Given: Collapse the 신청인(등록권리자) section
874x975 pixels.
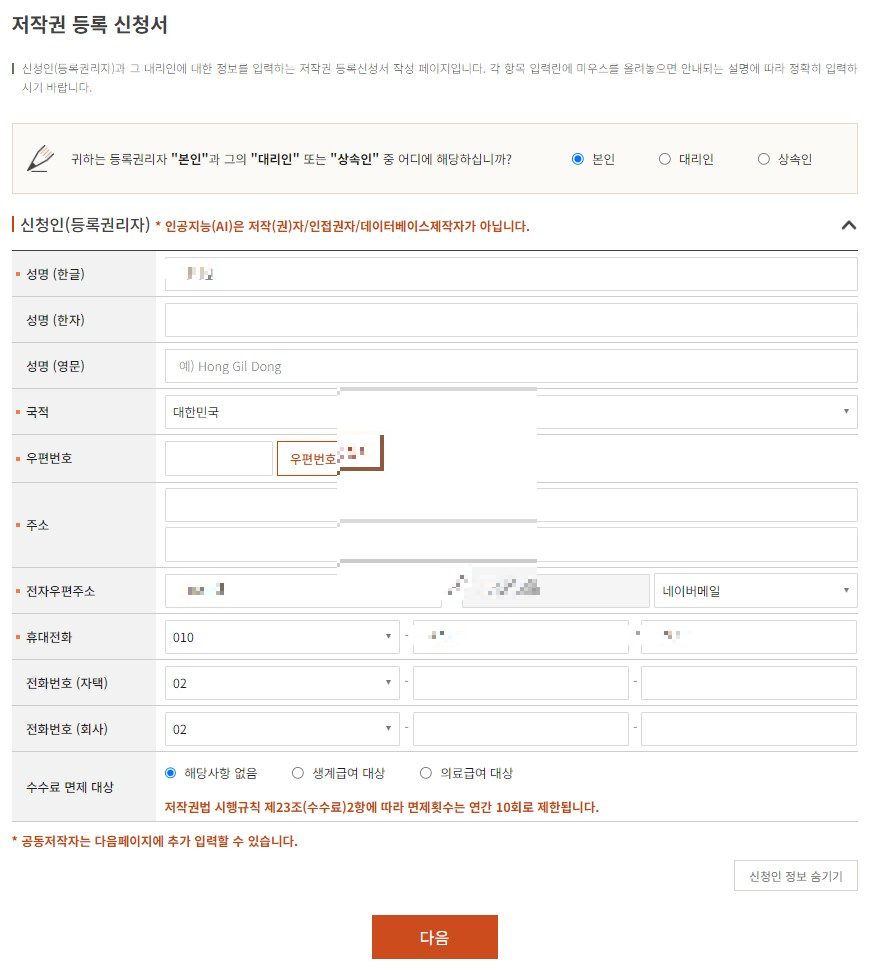Looking at the screenshot, I should pyautogui.click(x=849, y=226).
